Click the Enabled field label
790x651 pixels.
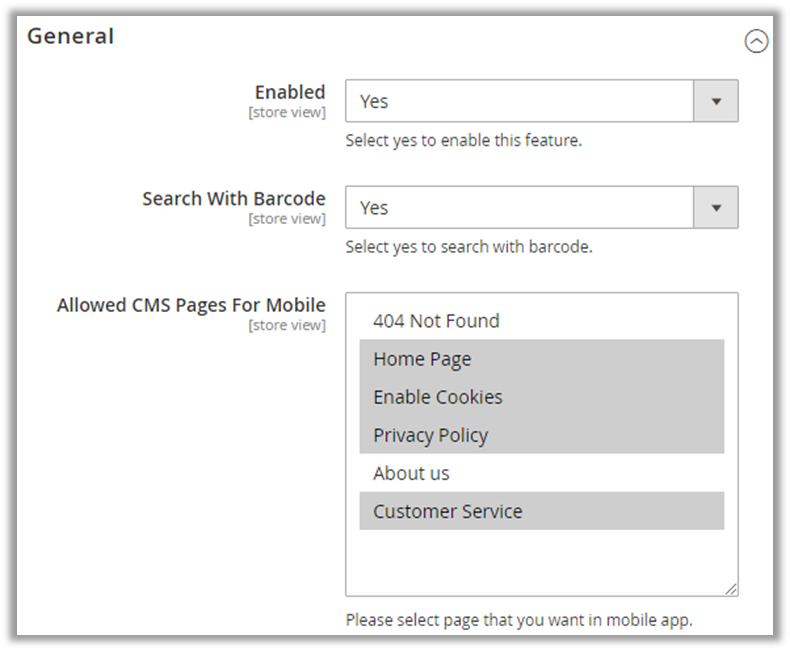pos(290,92)
